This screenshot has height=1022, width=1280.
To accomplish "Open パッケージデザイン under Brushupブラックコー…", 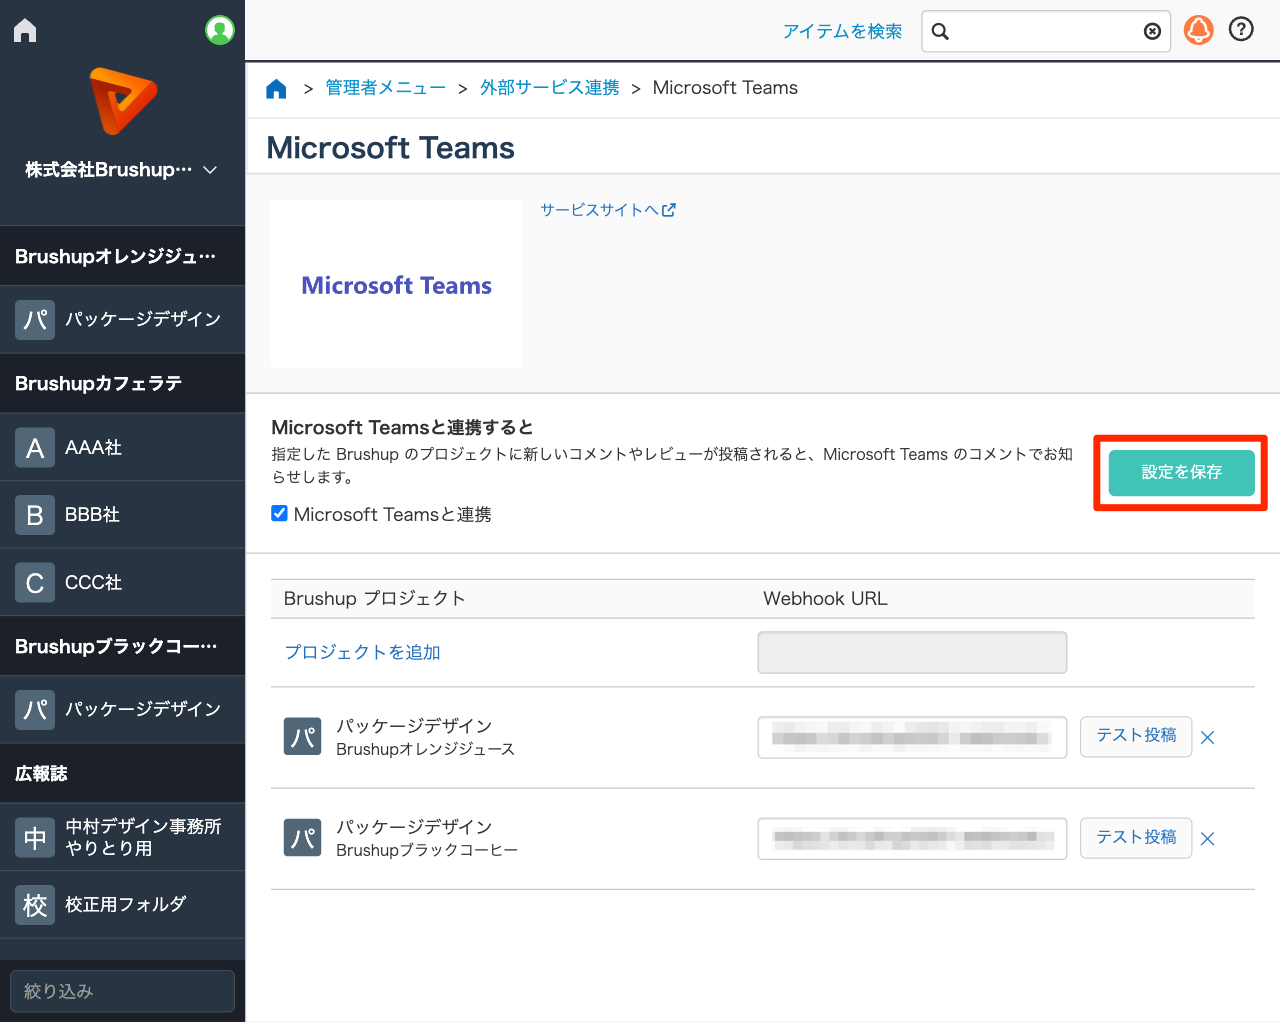I will (122, 710).
